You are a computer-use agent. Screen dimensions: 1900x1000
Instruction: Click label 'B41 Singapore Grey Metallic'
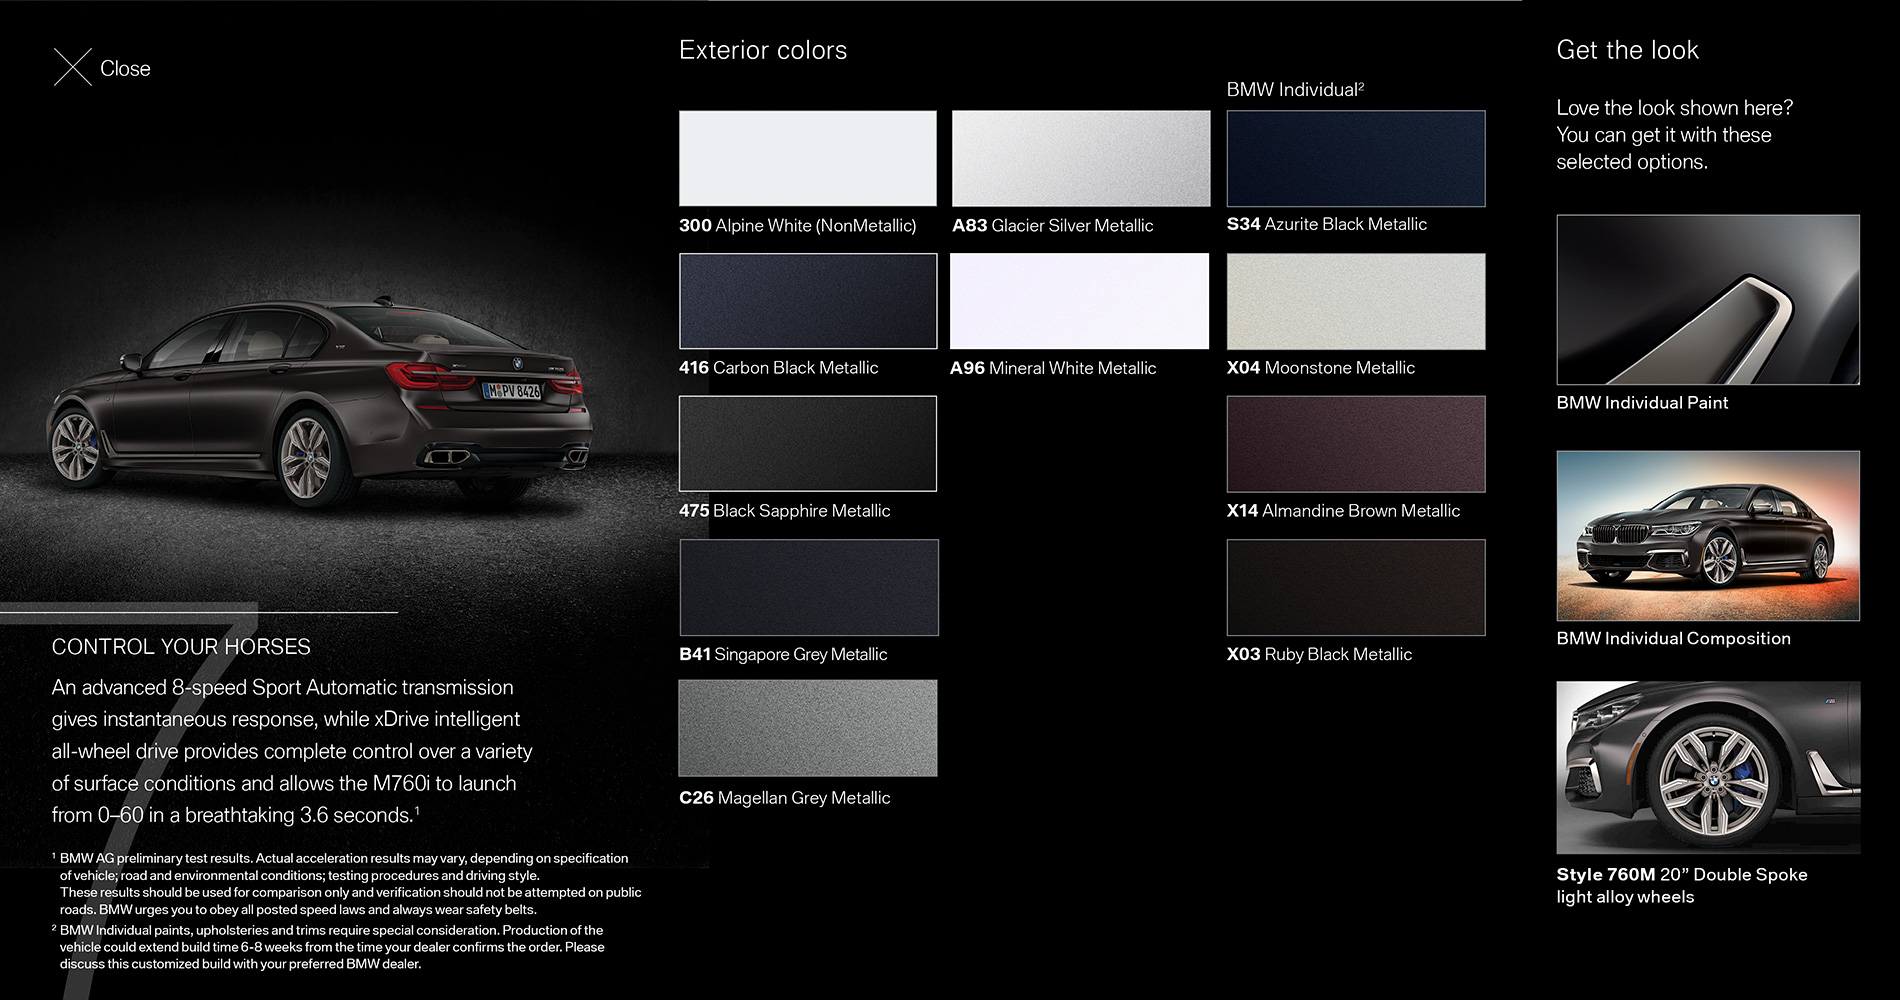tap(783, 654)
